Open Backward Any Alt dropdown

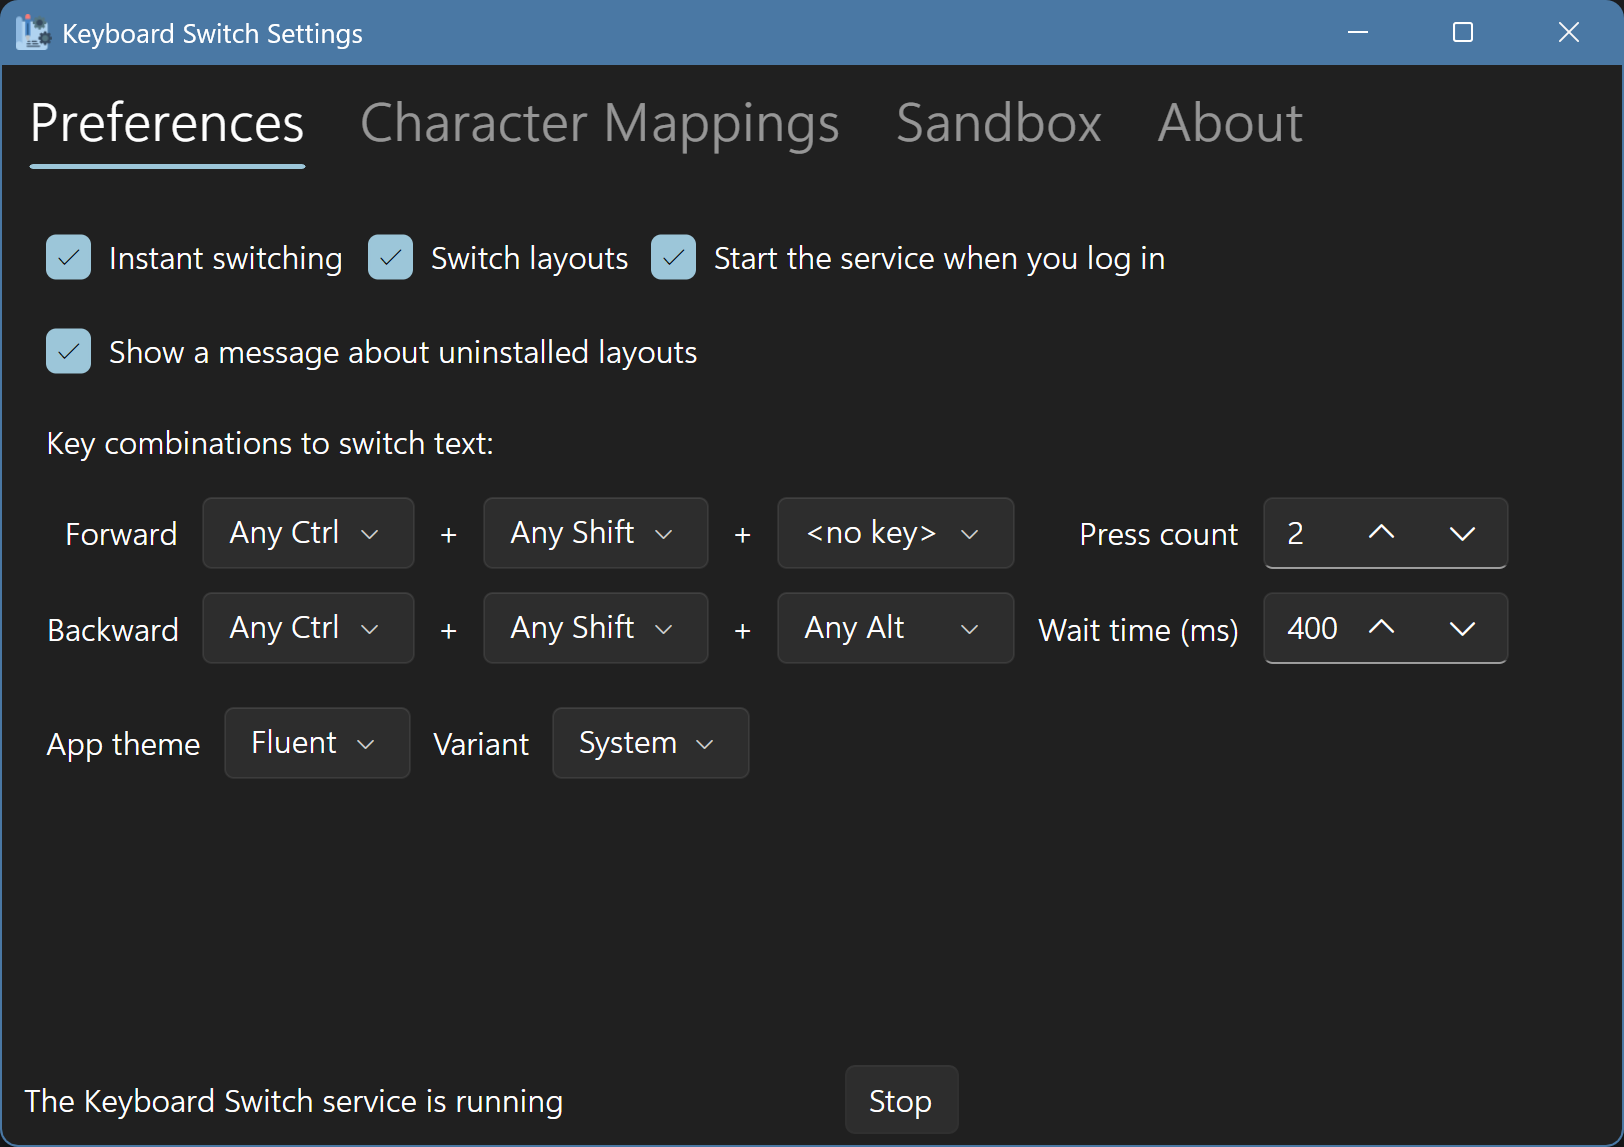tap(895, 628)
